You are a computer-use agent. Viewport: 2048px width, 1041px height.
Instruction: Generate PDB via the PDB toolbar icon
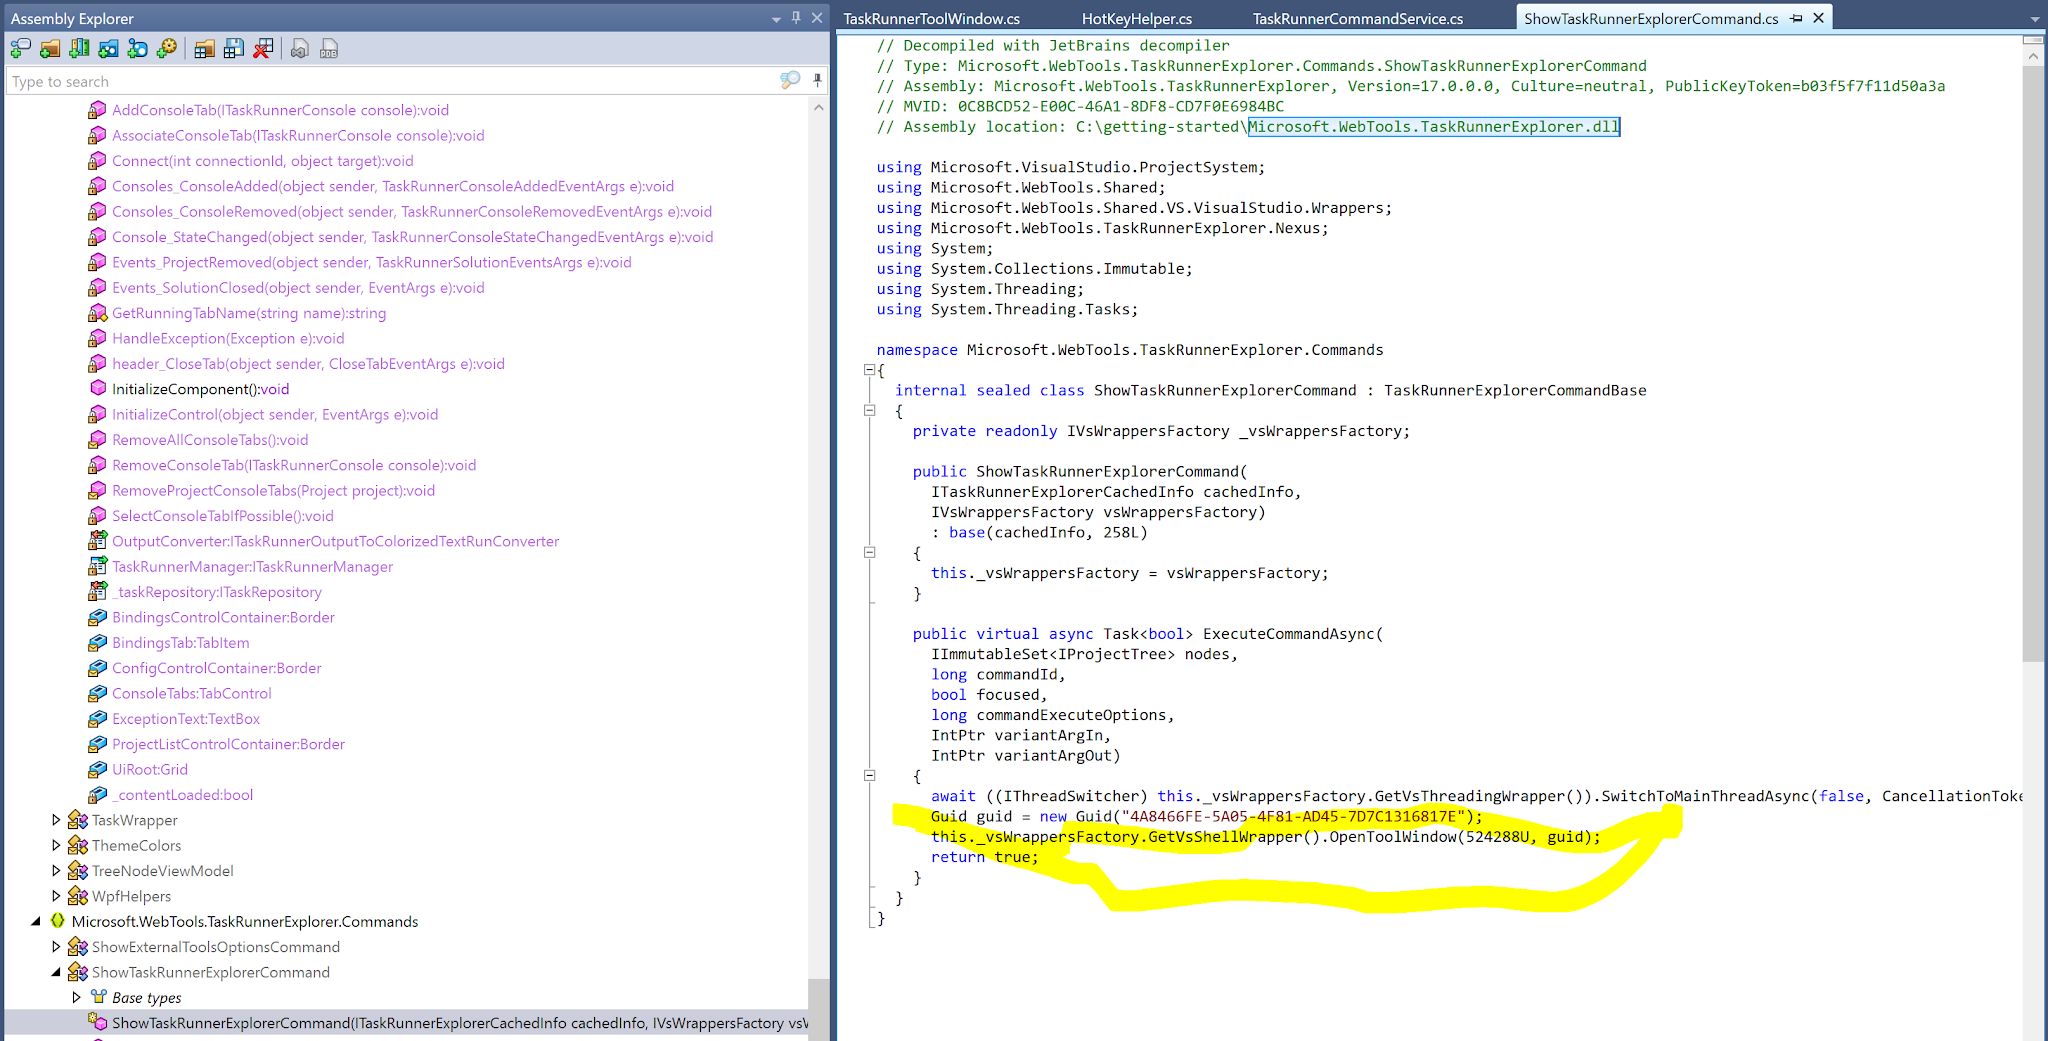point(329,48)
